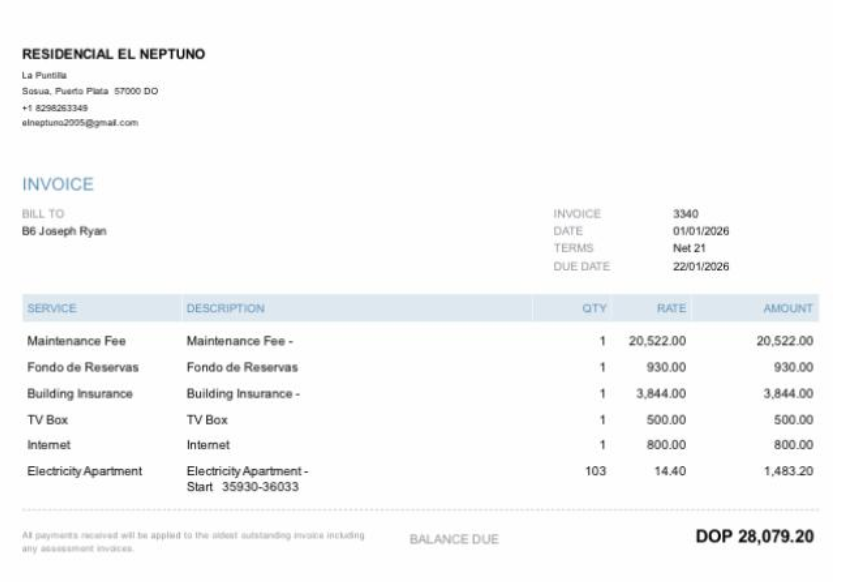Click the blue INVOICE heading
Image resolution: width=842 pixels, height=582 pixels.
click(57, 185)
